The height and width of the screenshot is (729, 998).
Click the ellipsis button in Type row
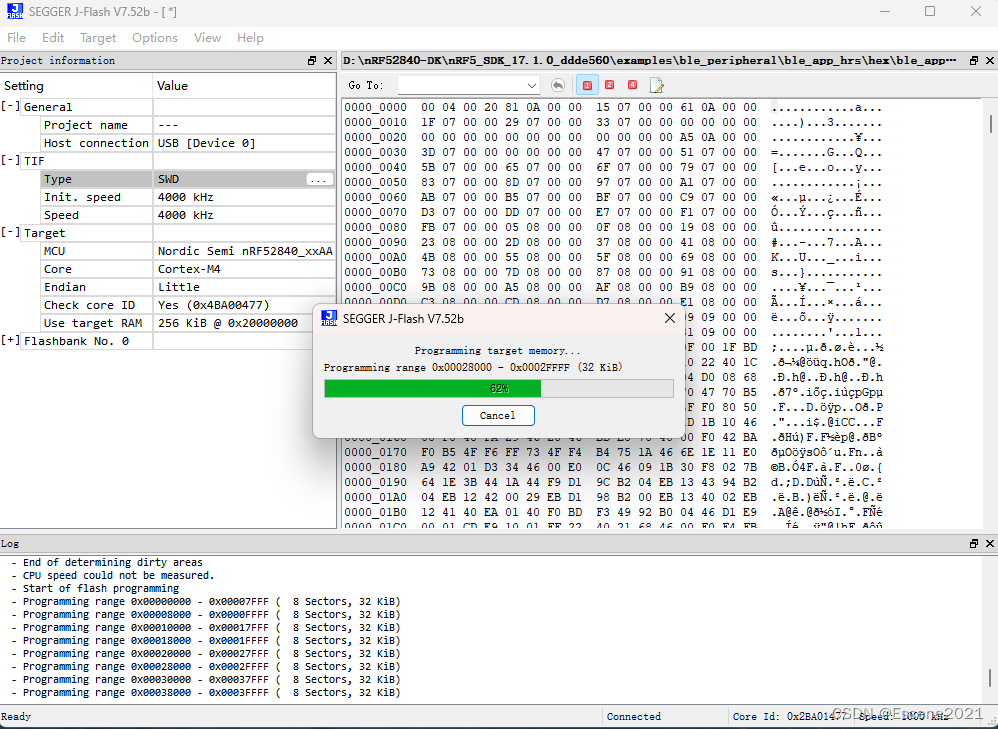318,180
